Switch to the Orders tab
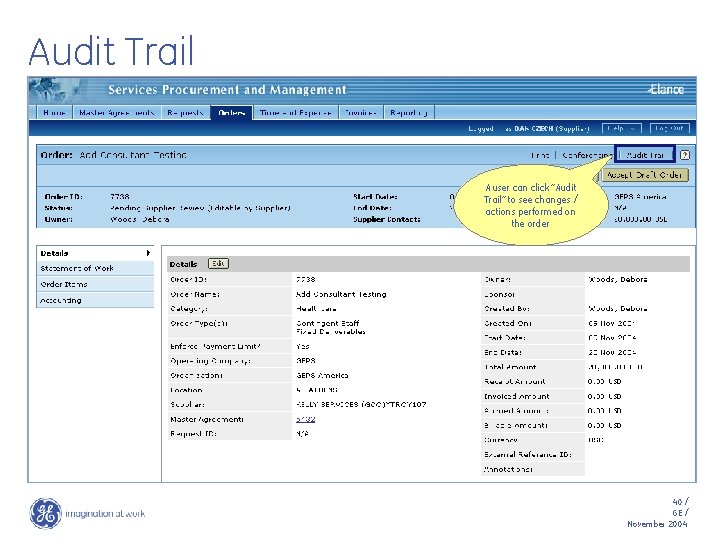Screen dimensions: 720x540 tap(231, 112)
